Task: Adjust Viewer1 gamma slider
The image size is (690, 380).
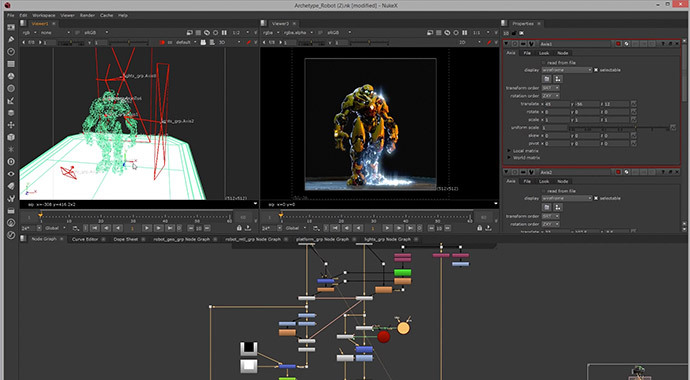Action: (129, 43)
